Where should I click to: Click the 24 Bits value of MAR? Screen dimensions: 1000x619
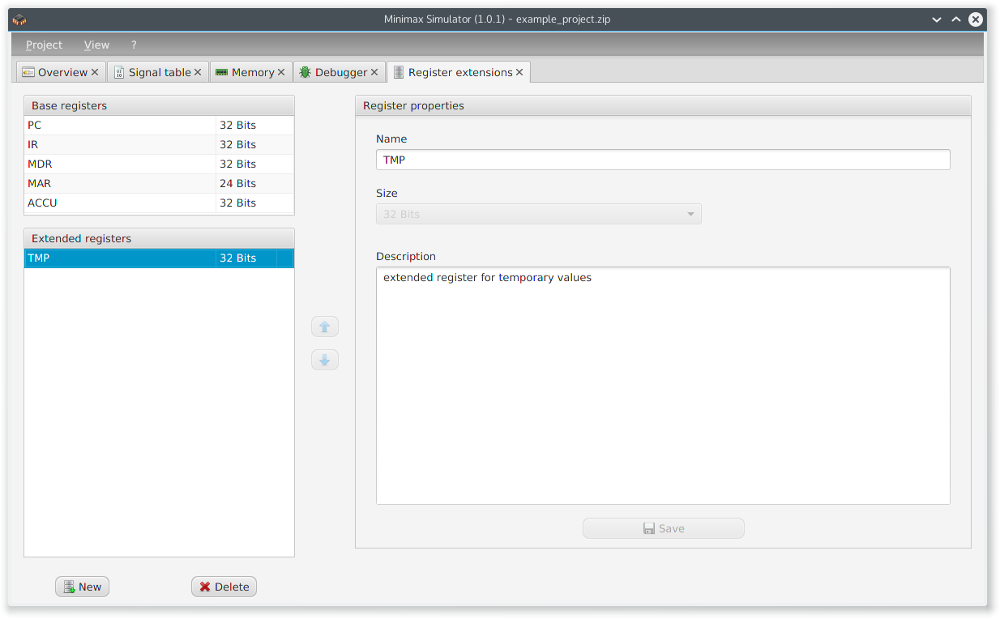238,184
